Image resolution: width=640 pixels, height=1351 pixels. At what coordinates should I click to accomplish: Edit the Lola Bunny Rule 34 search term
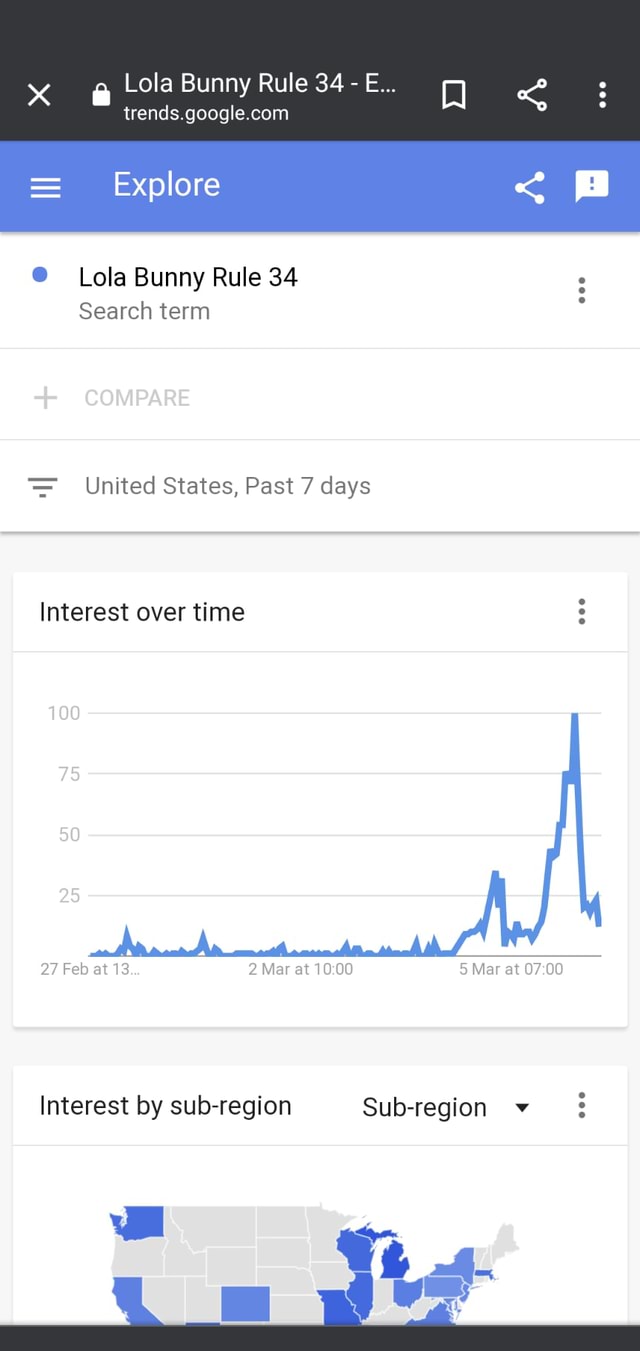coord(188,278)
